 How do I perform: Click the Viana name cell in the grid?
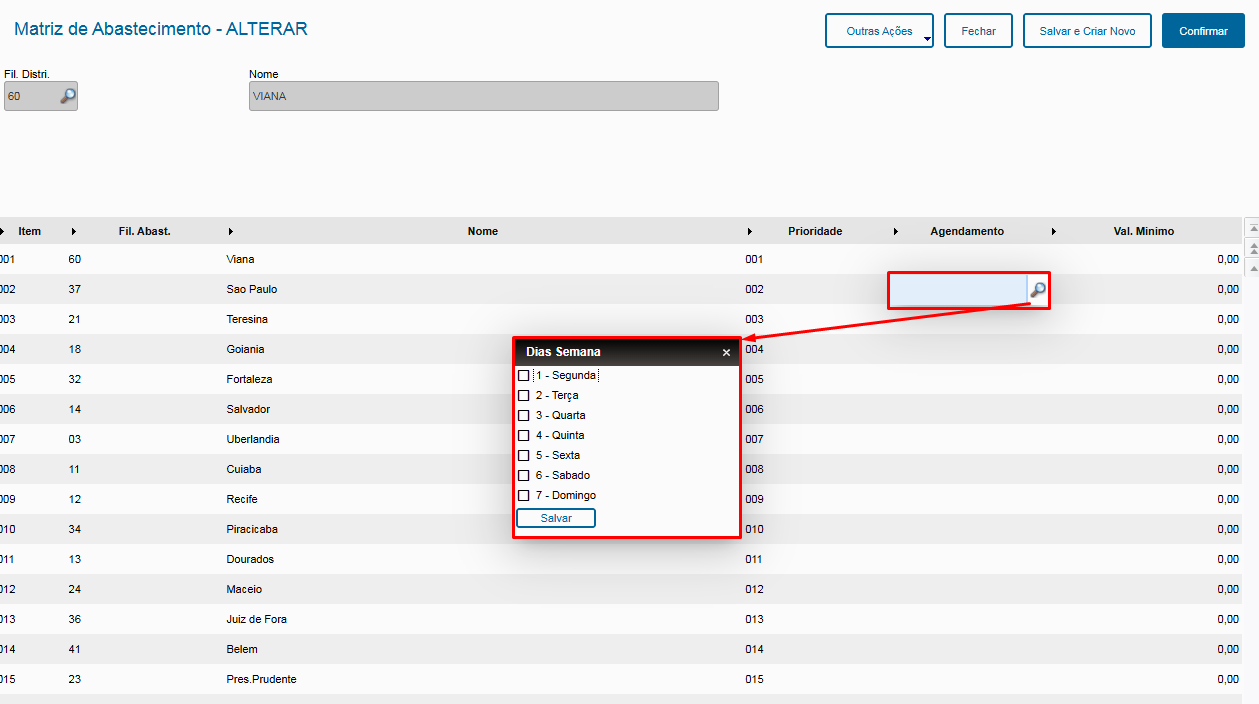pyautogui.click(x=240, y=260)
